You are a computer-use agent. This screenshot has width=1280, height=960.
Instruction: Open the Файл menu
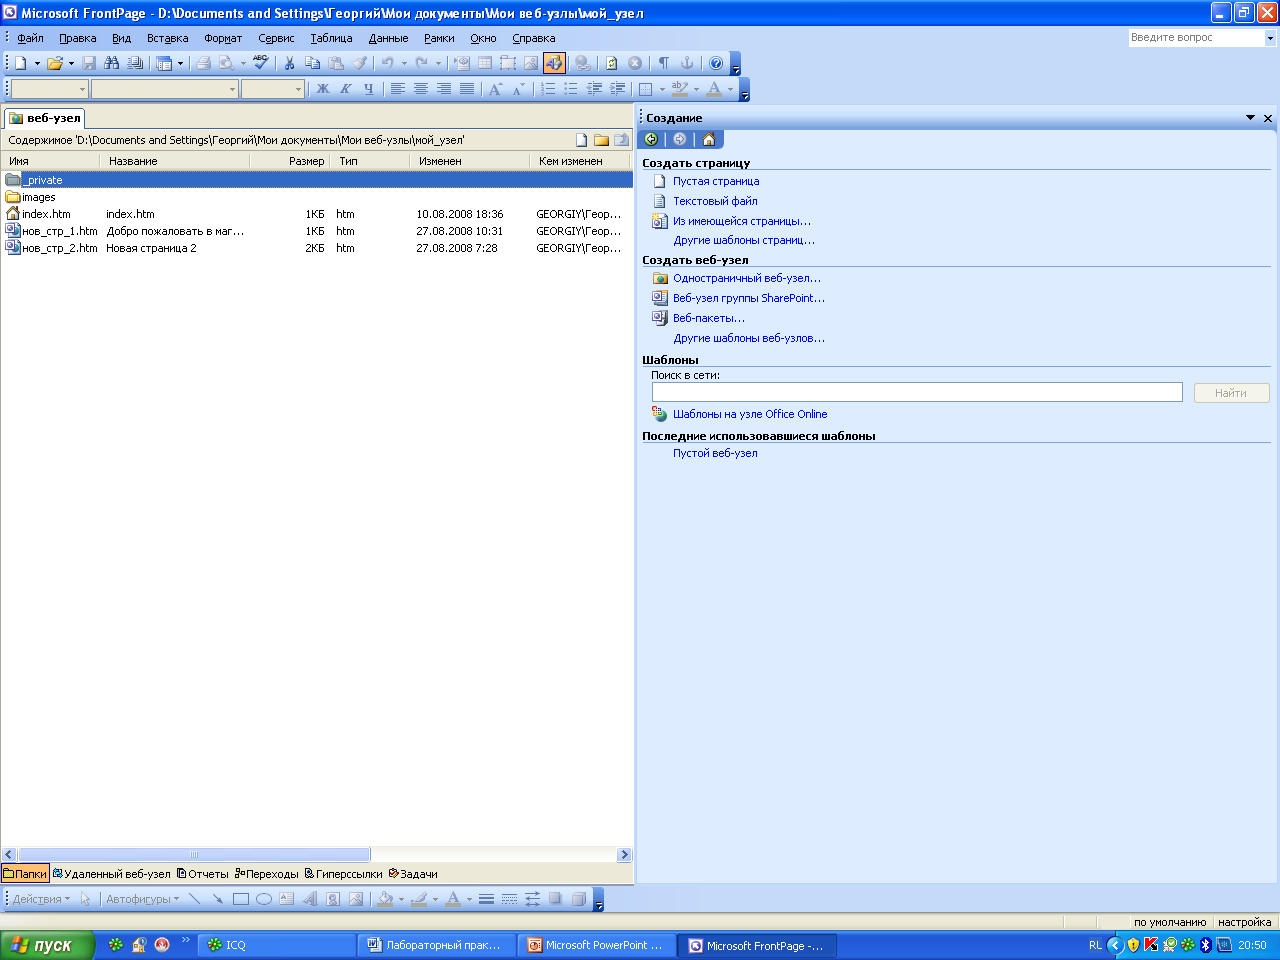coord(30,38)
